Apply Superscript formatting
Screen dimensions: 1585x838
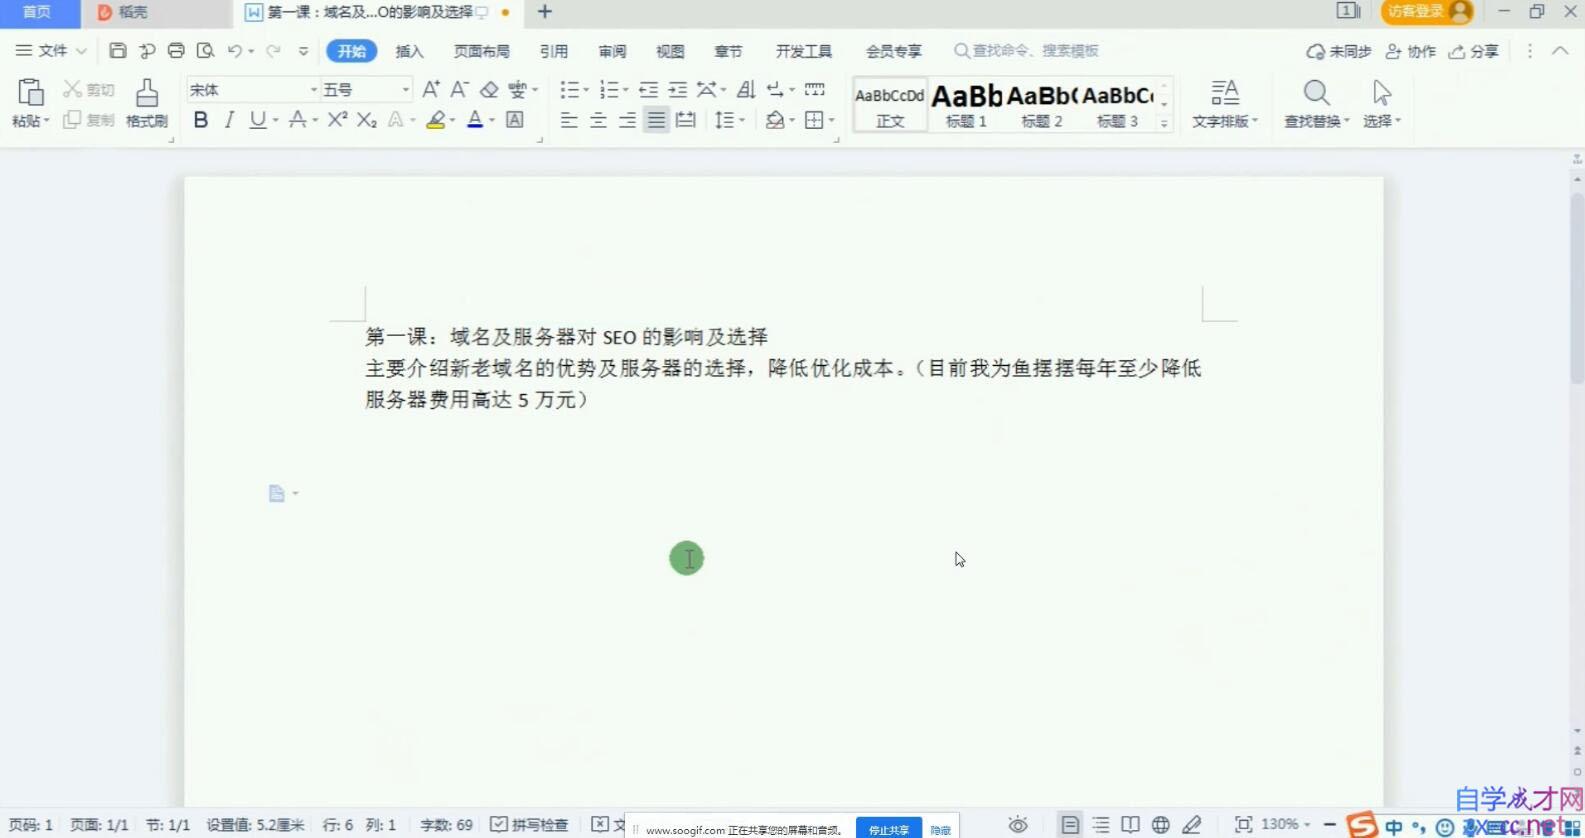coord(337,120)
